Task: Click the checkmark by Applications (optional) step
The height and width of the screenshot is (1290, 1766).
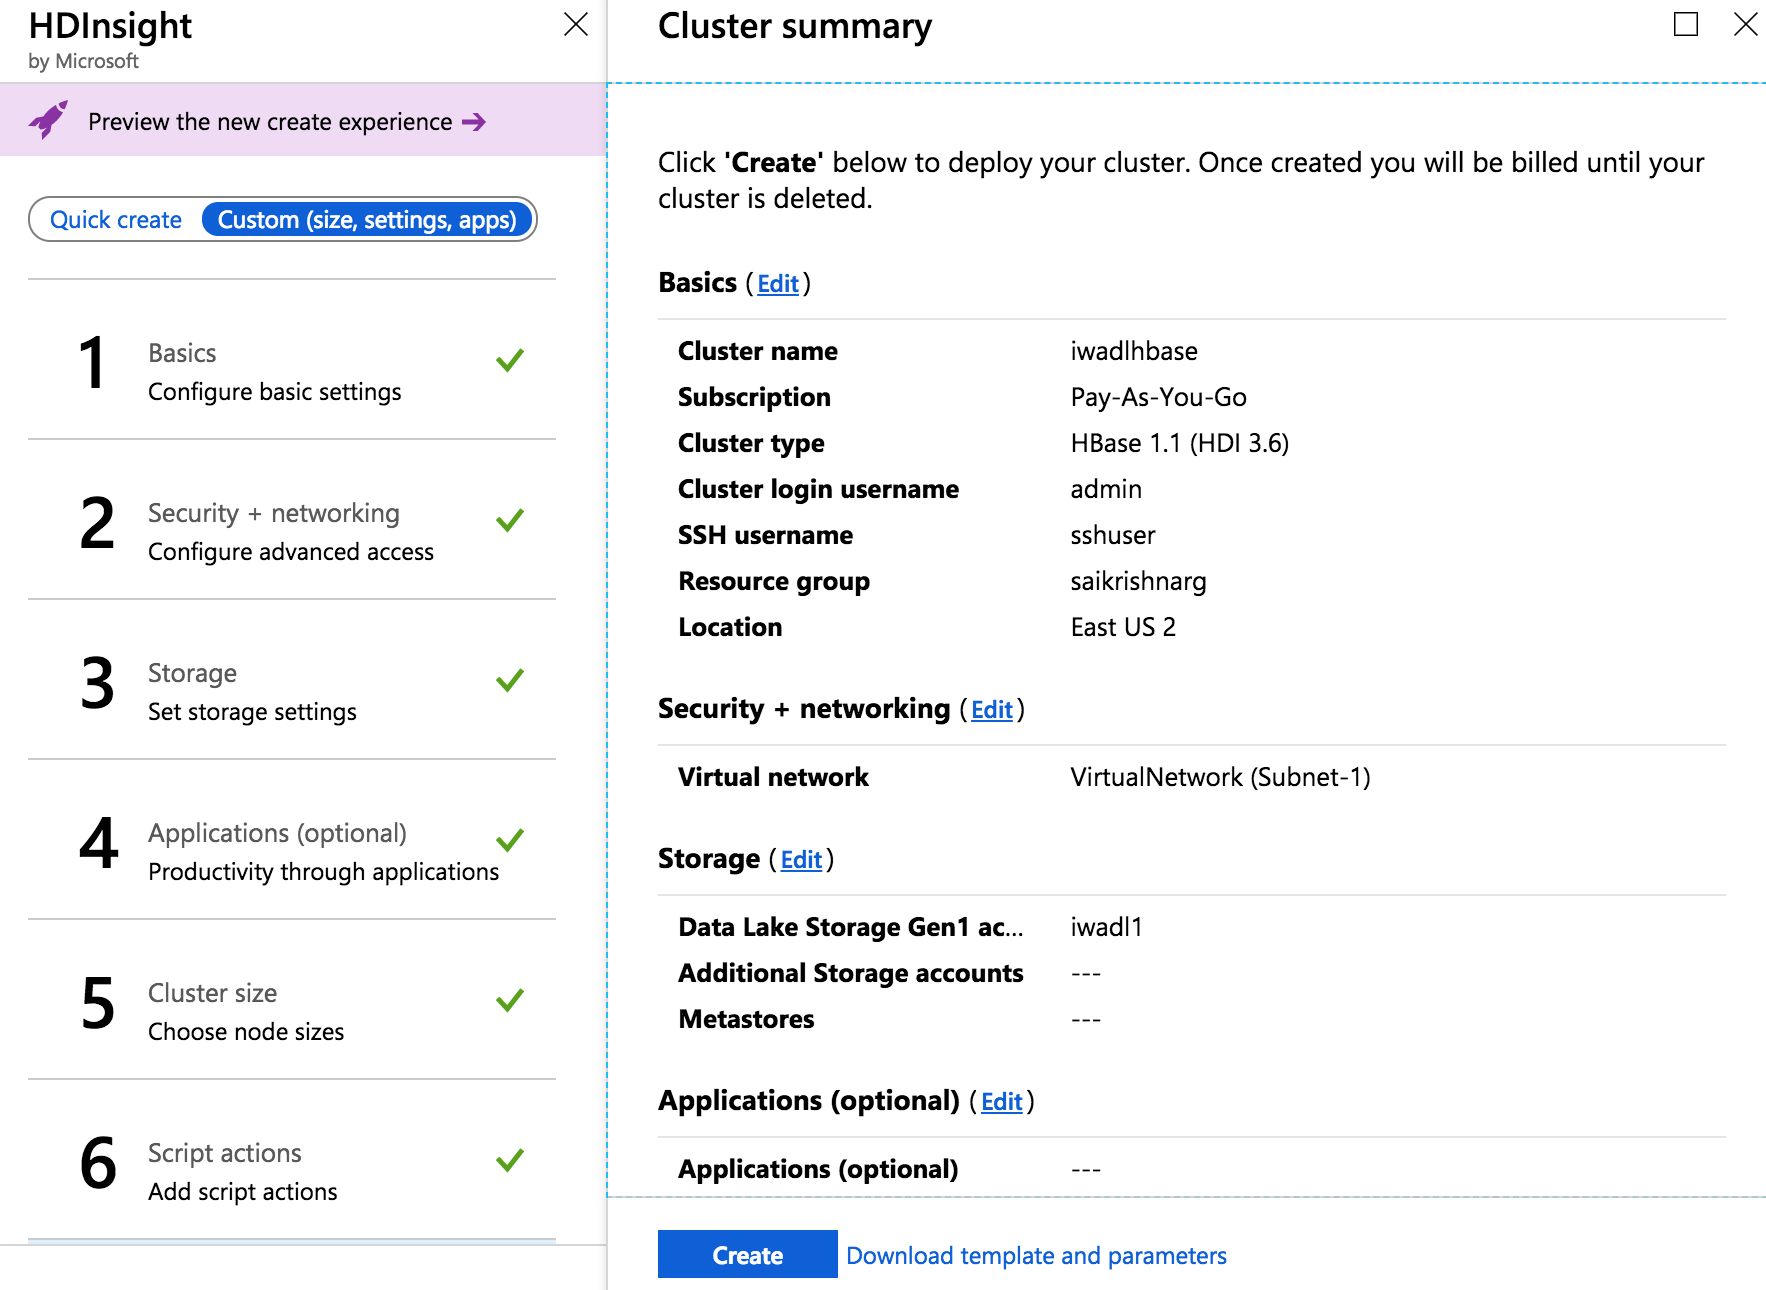Action: [510, 840]
